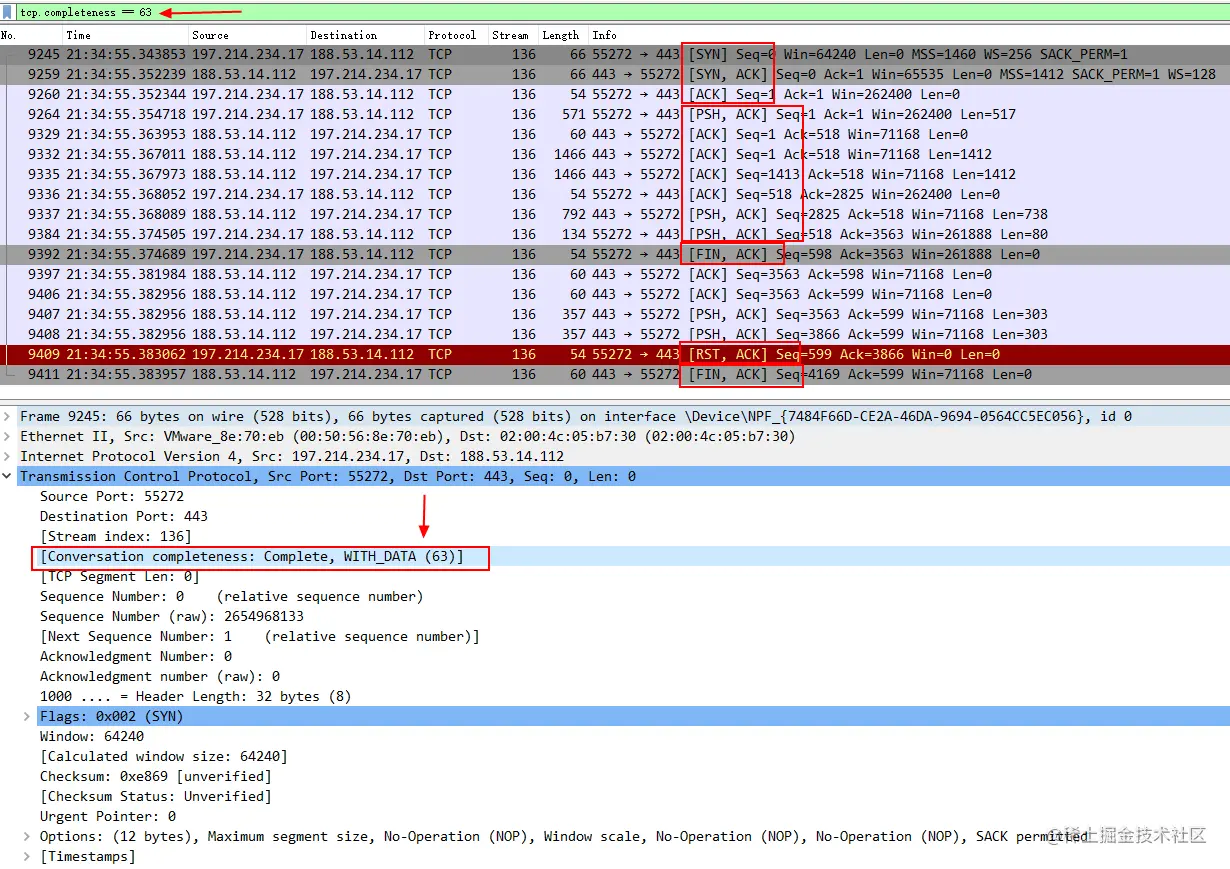Select the Destination Port: 443 field
The height and width of the screenshot is (869, 1230).
pyautogui.click(x=124, y=516)
